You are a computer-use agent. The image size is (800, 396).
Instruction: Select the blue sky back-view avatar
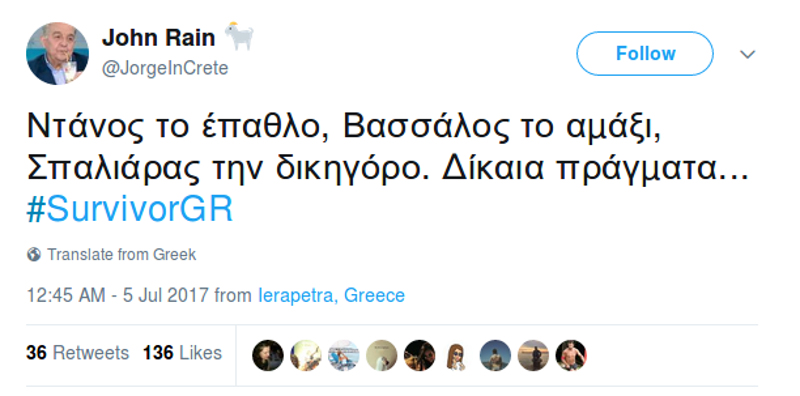[495, 355]
